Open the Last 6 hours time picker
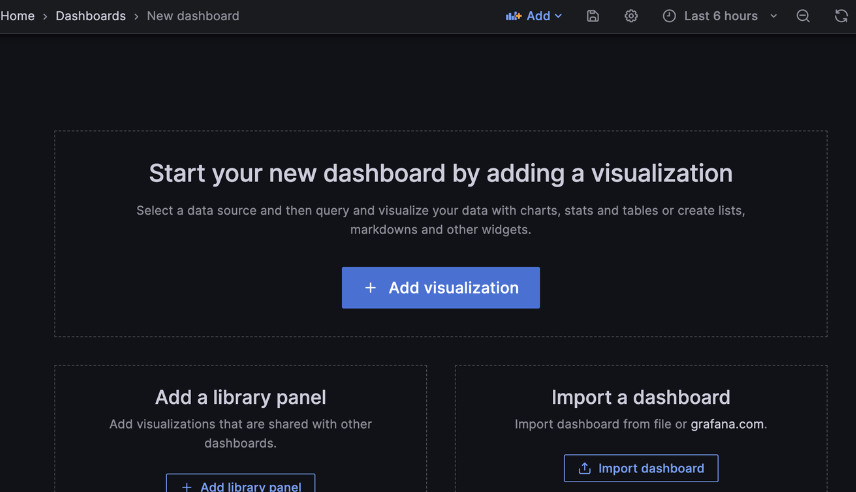Screen dimensions: 856x492 pos(720,16)
